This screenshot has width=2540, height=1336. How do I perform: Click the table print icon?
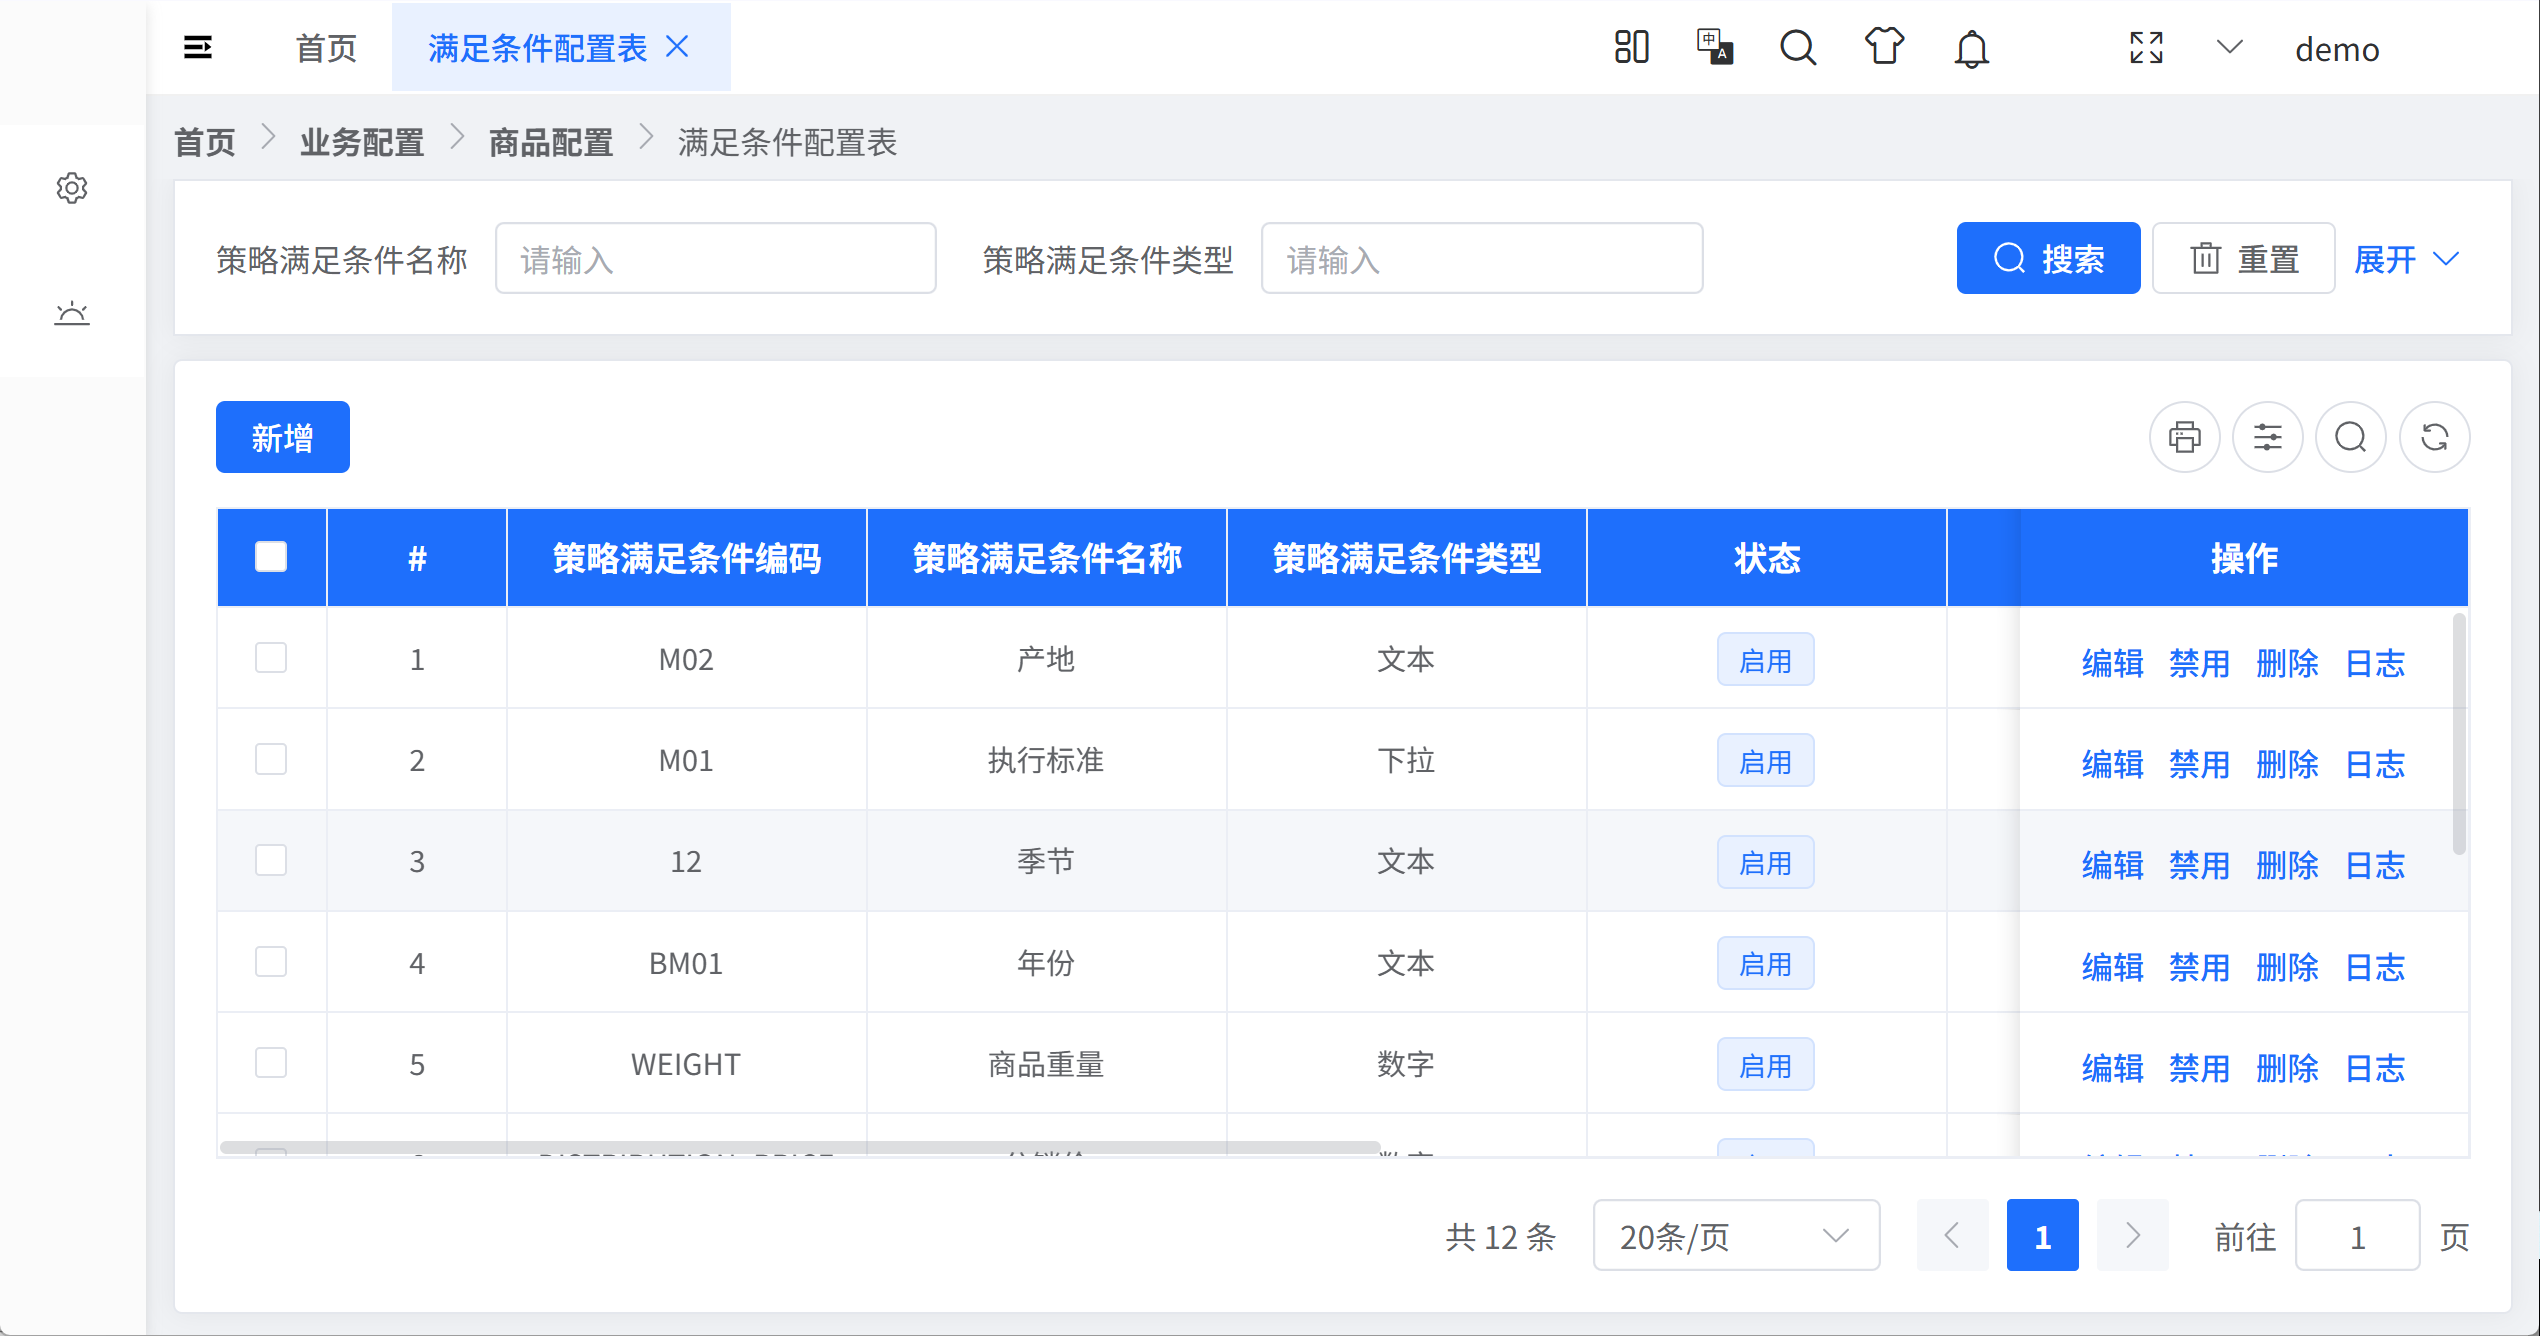(2184, 437)
